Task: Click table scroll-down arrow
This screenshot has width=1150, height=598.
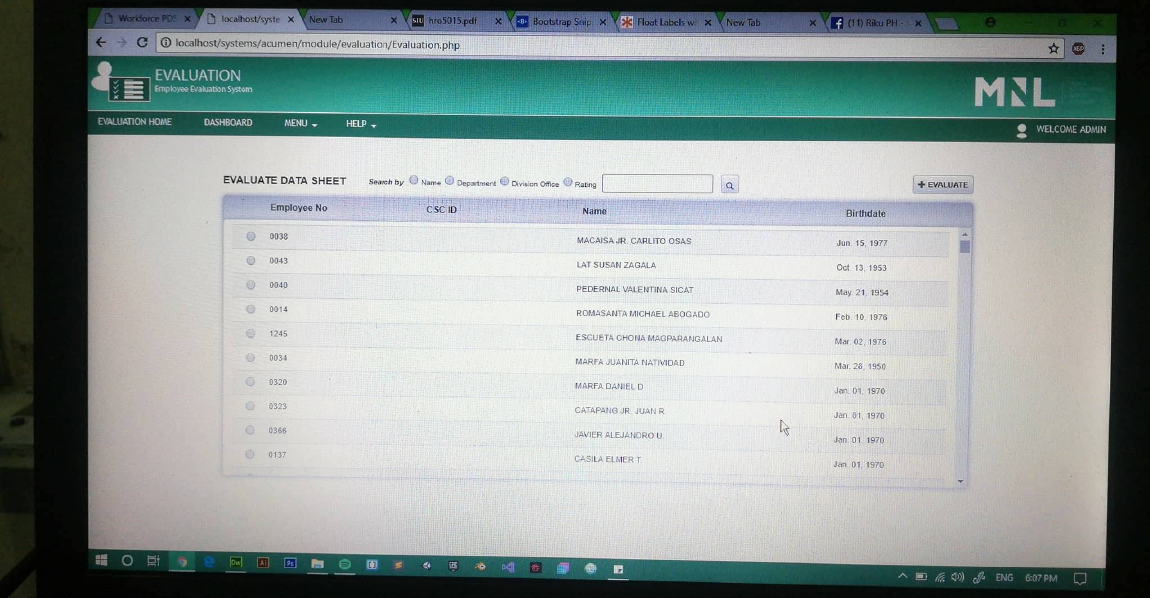Action: (x=961, y=481)
